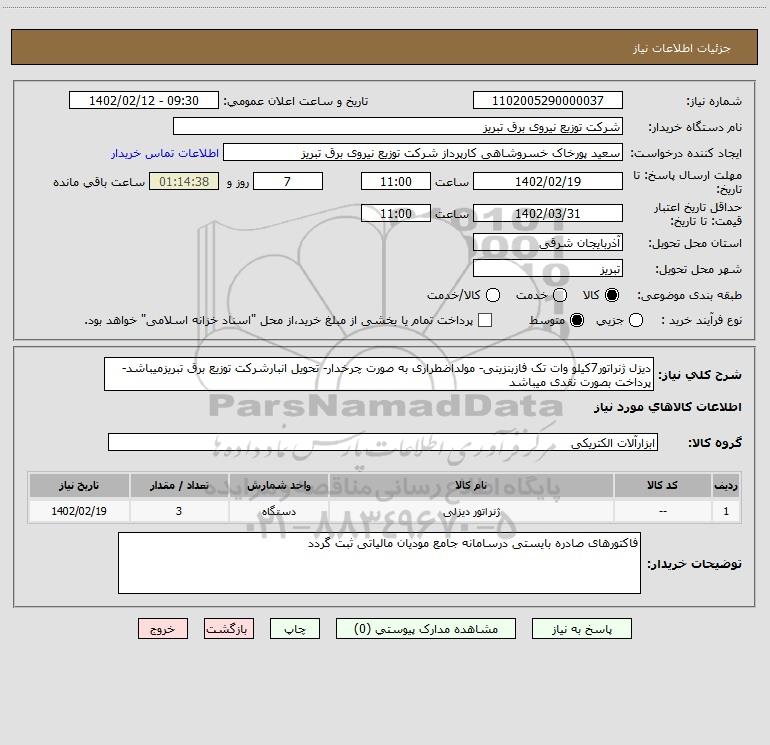Click the ایجاد کننده درخواست field
Screen dimensions: 770x745
(423, 152)
